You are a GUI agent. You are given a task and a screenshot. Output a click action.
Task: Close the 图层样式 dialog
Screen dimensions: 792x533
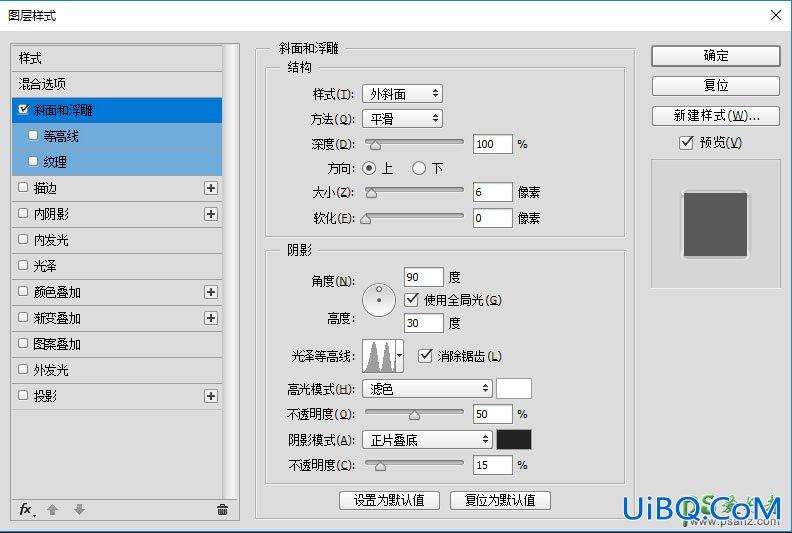pos(776,15)
